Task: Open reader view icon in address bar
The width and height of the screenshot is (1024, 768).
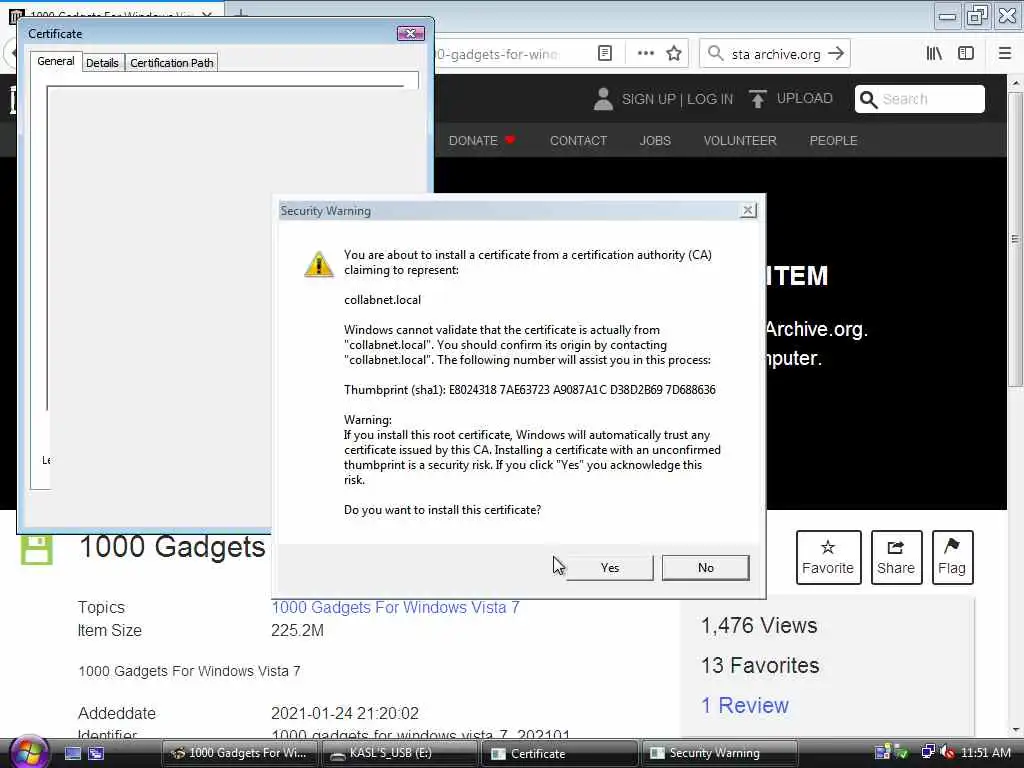Action: [605, 54]
